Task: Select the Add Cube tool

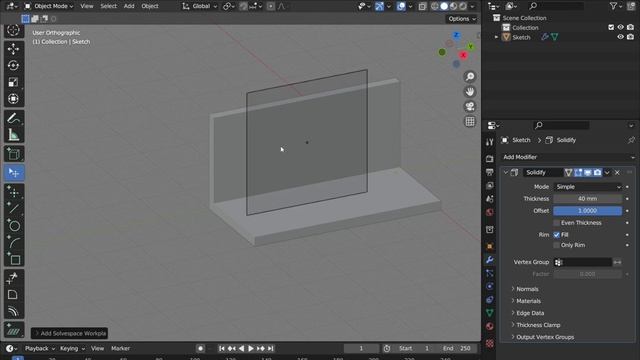Action: [13, 154]
